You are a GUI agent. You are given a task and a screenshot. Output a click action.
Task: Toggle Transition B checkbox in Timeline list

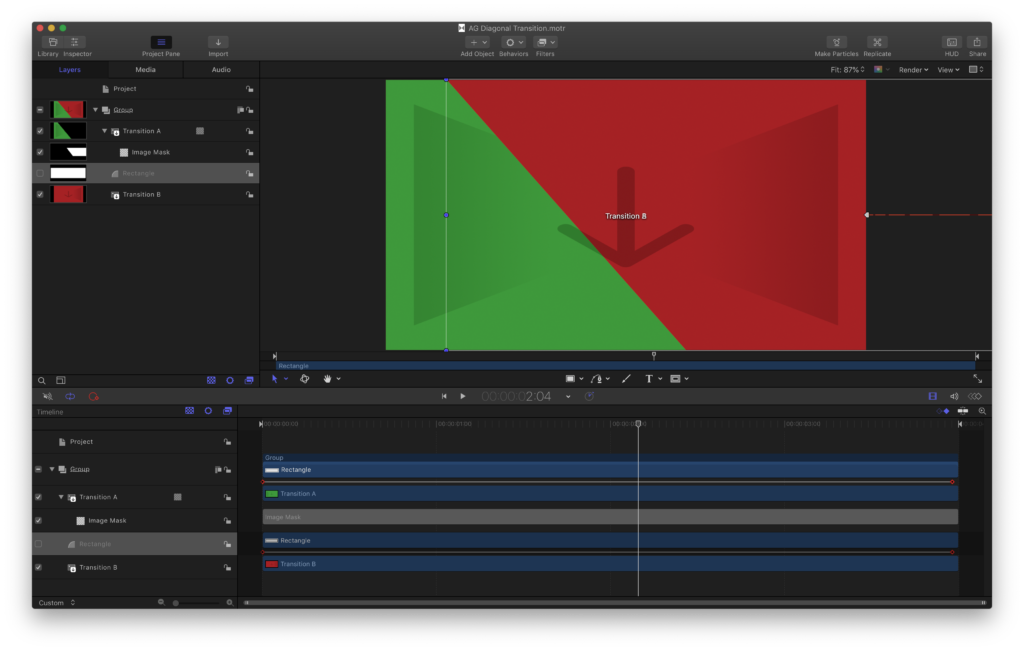click(x=39, y=568)
